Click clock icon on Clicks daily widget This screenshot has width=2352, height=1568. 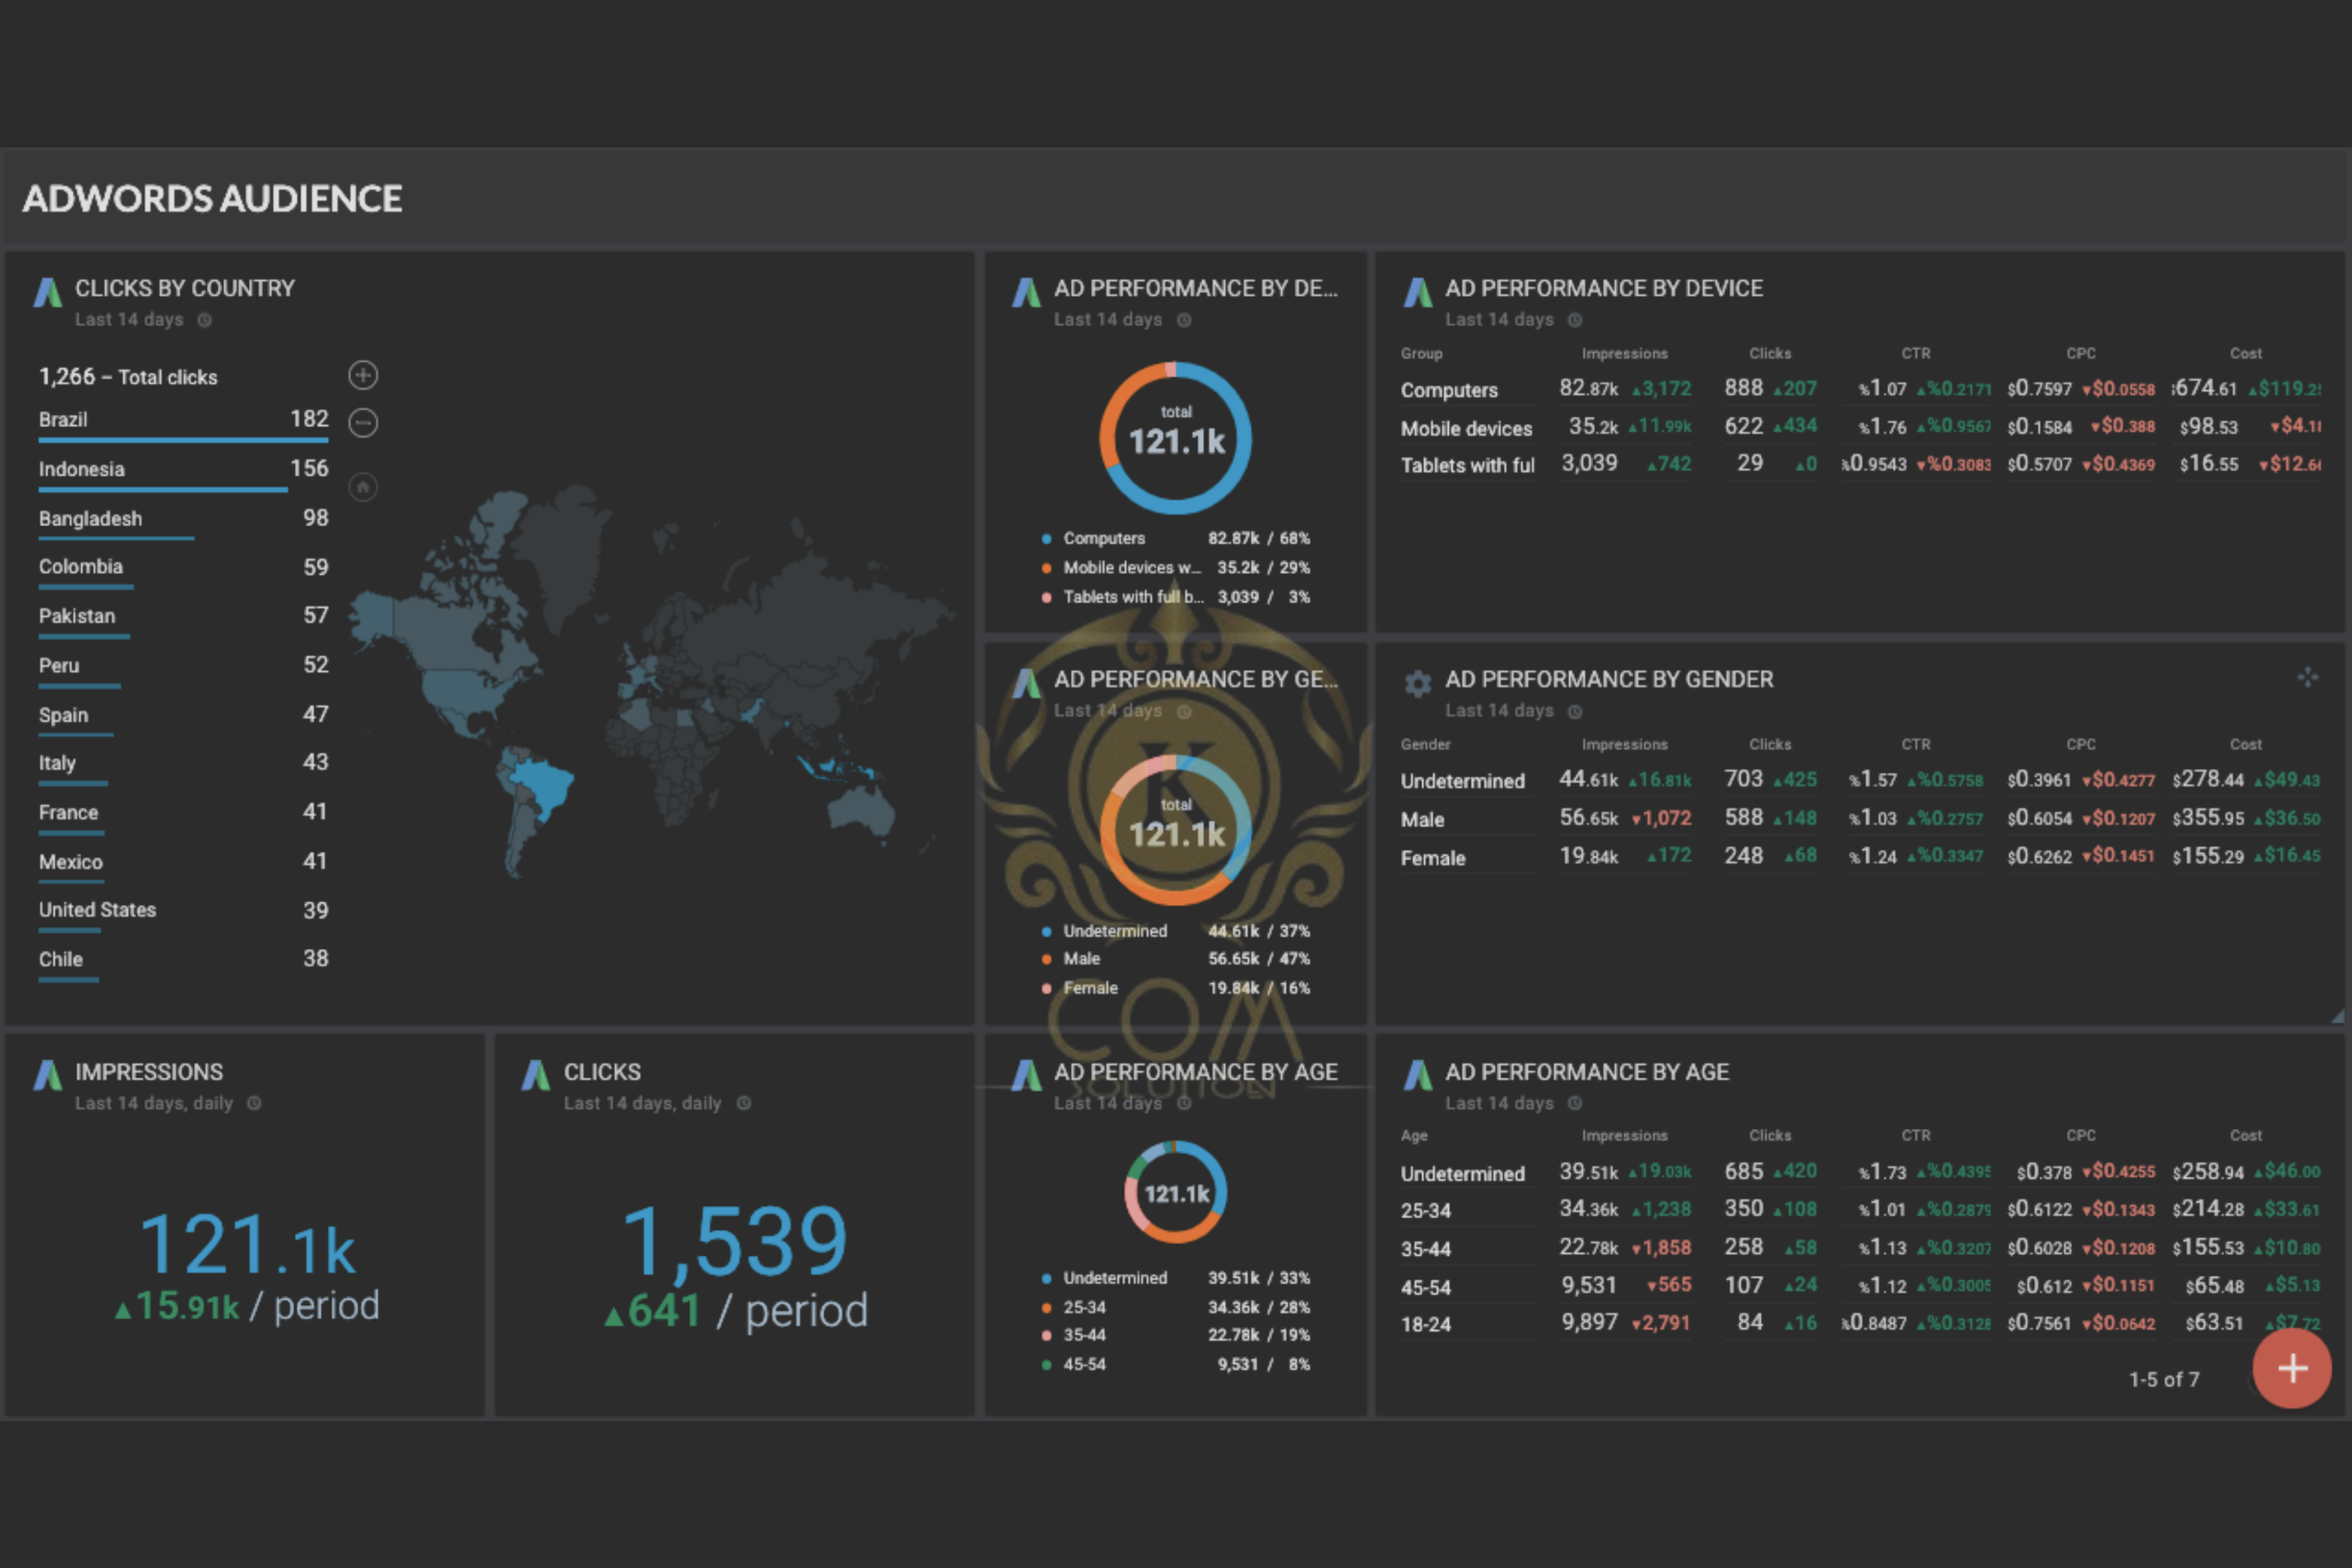click(x=744, y=1103)
